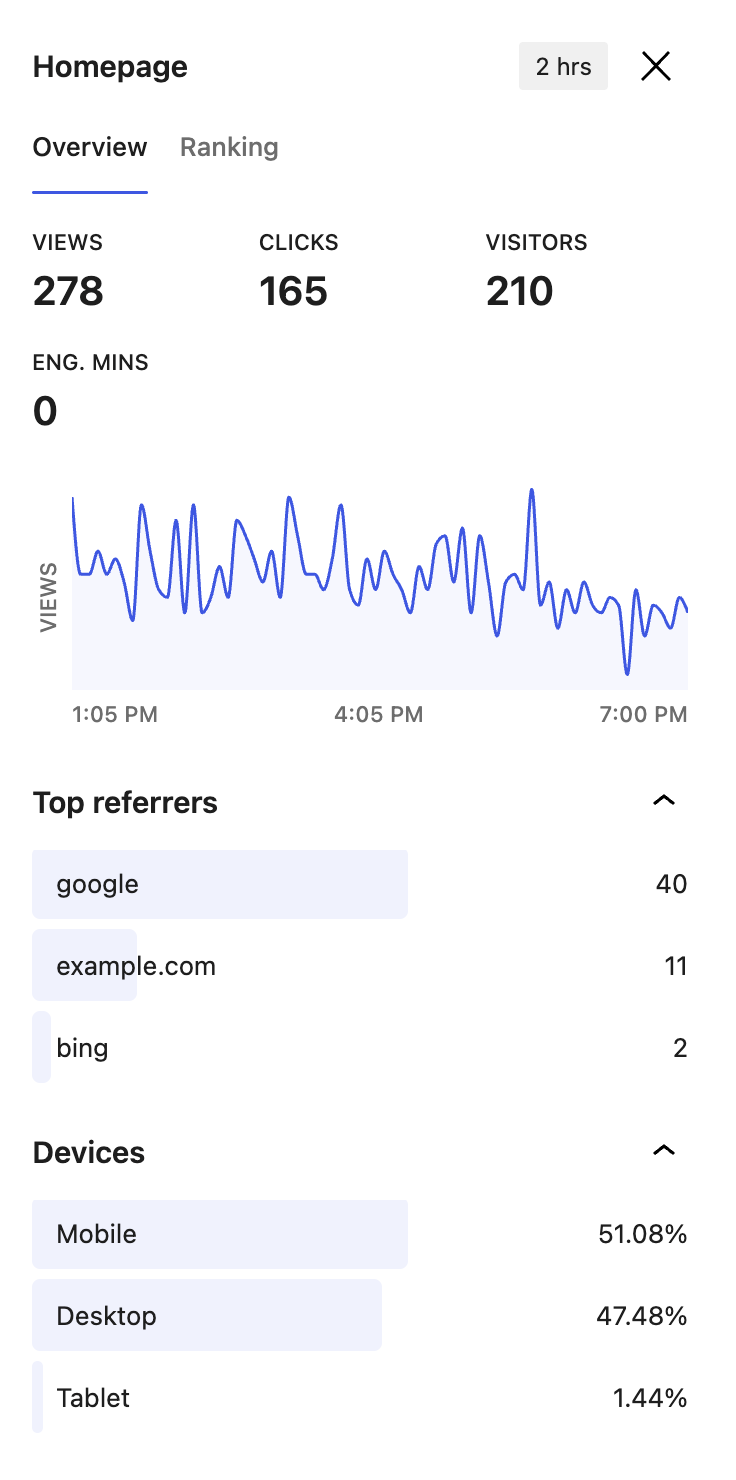Click the Desktop device bar

click(207, 1316)
